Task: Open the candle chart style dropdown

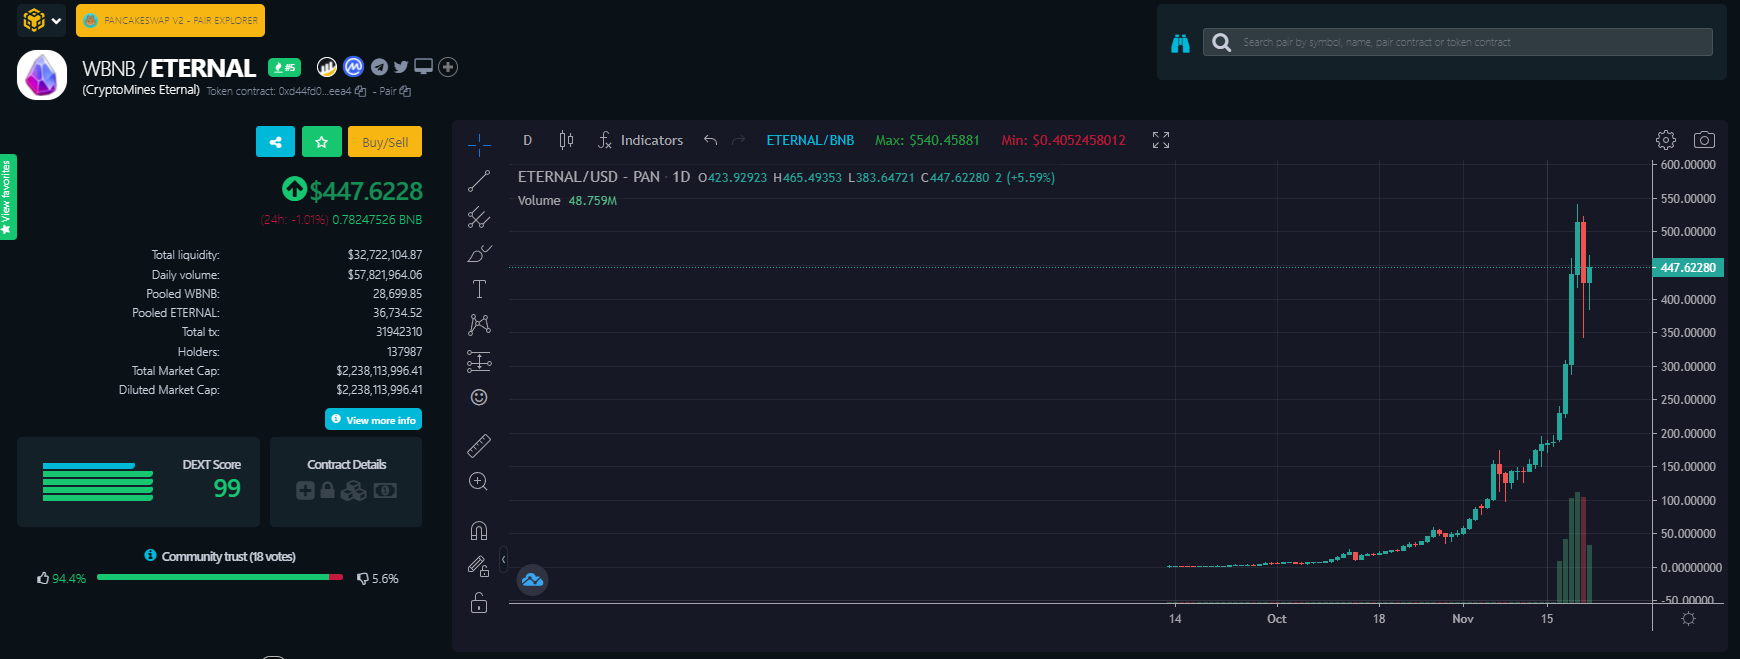Action: click(x=566, y=140)
